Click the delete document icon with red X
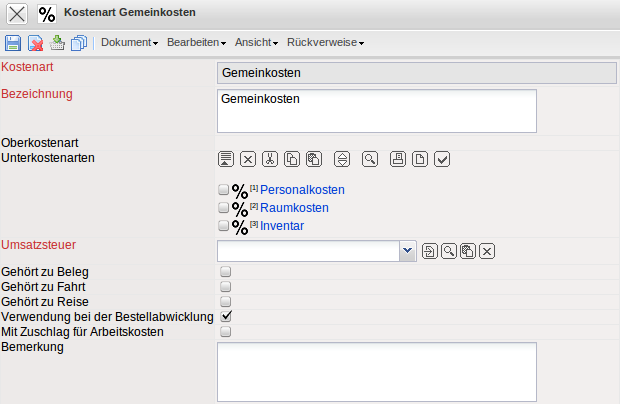 pyautogui.click(x=35, y=43)
